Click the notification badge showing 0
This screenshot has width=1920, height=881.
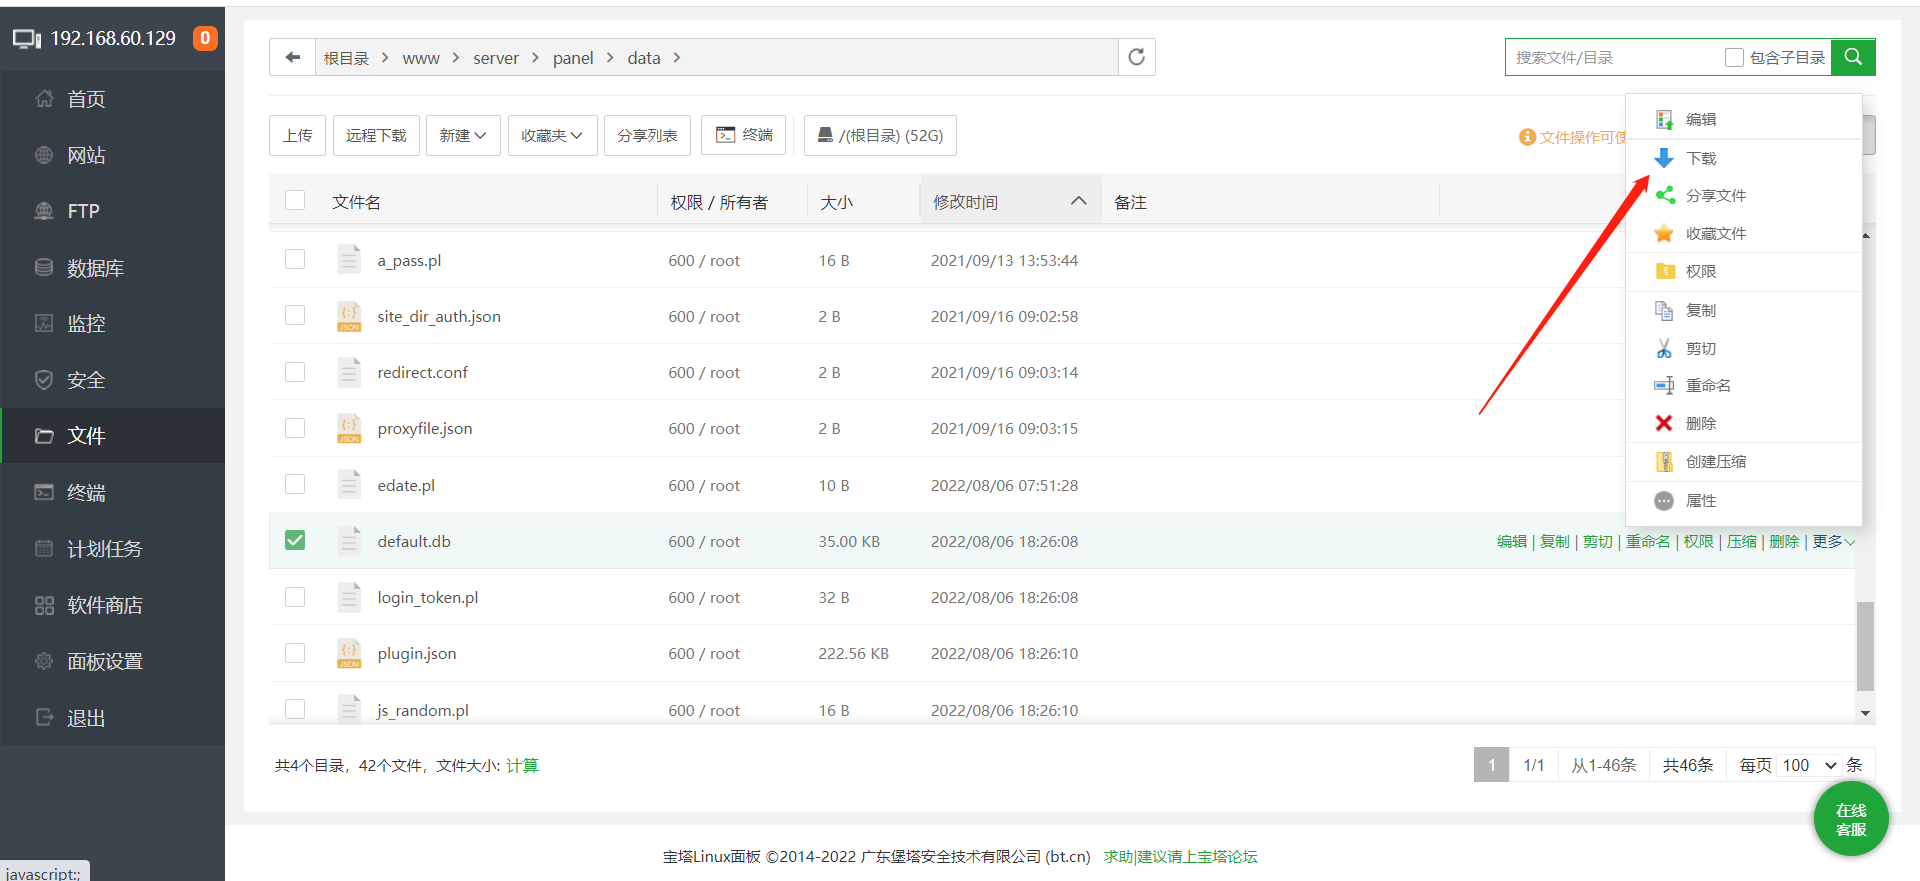coord(205,38)
